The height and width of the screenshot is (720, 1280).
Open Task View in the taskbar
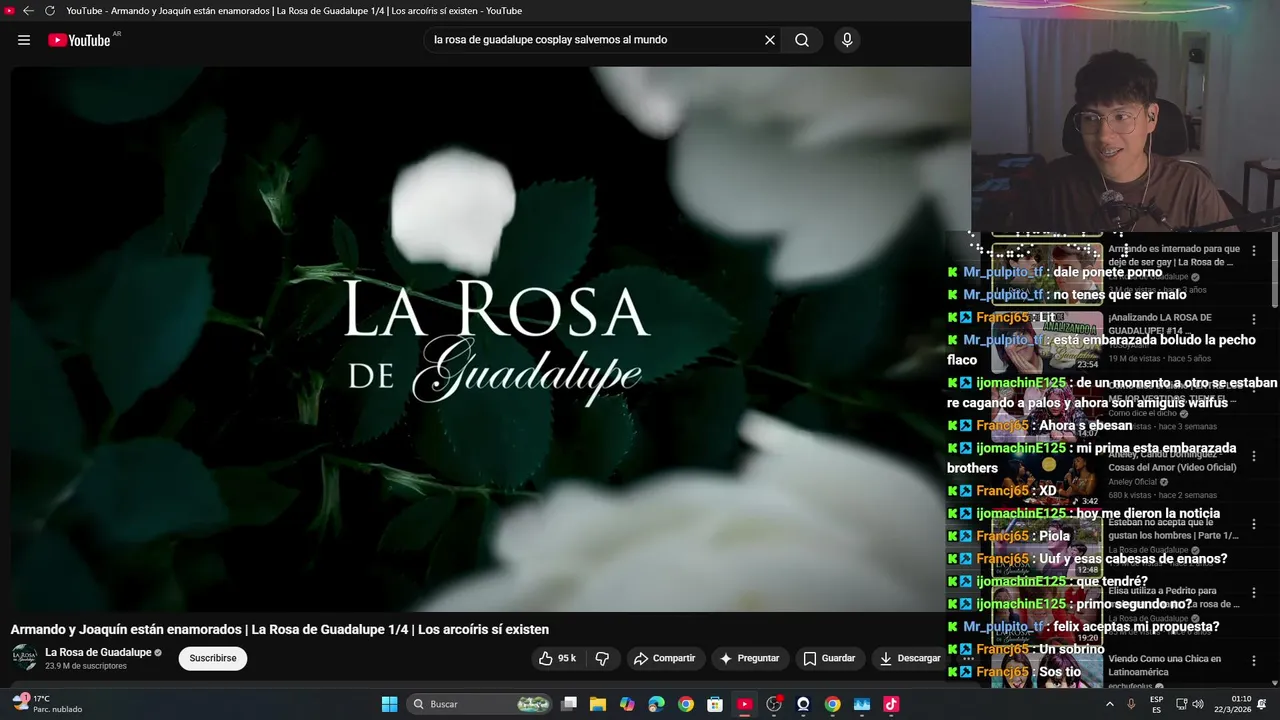point(569,704)
